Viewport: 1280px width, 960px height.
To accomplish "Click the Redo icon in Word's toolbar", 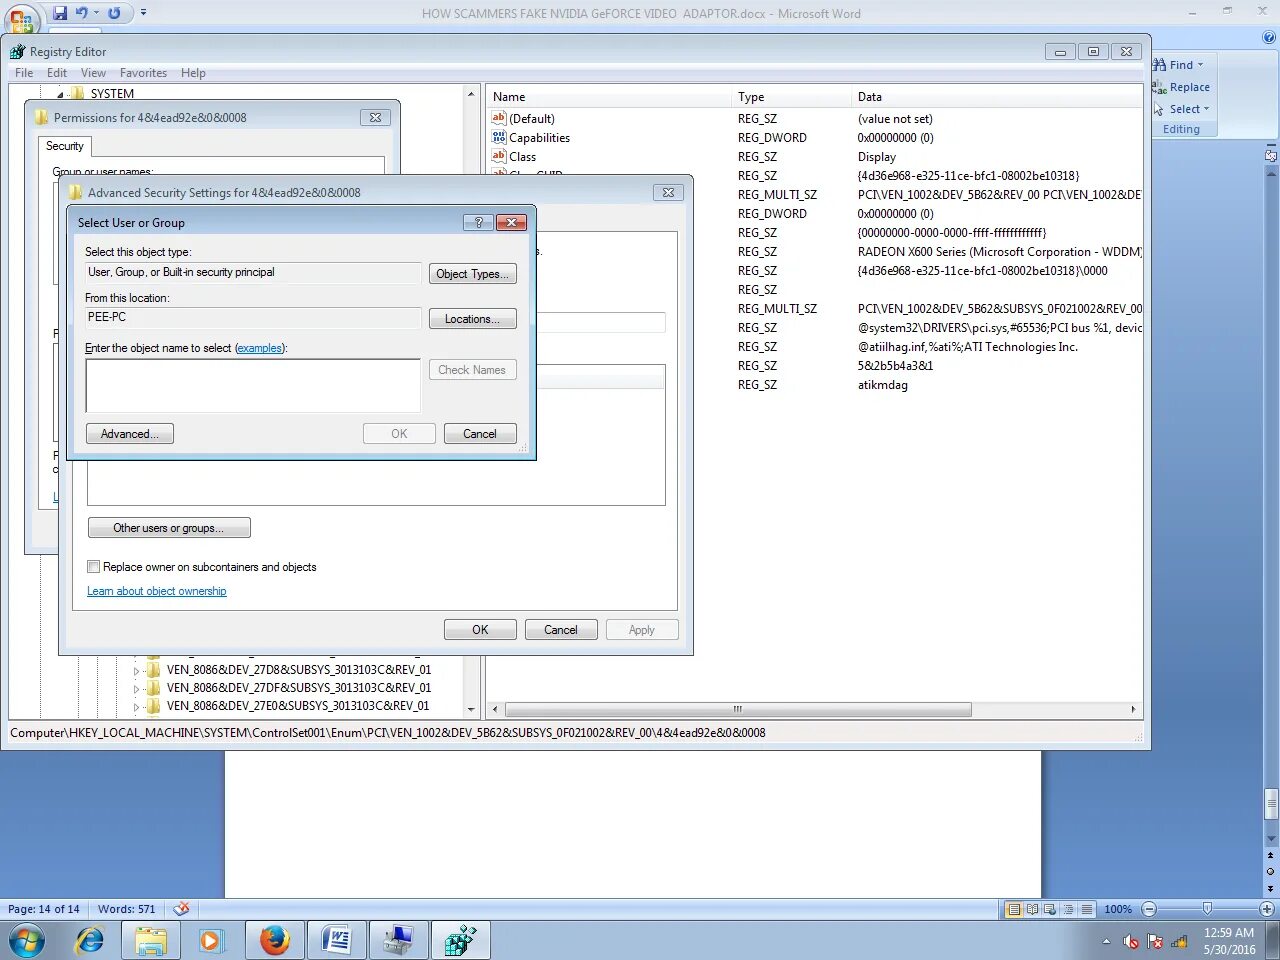I will point(114,13).
